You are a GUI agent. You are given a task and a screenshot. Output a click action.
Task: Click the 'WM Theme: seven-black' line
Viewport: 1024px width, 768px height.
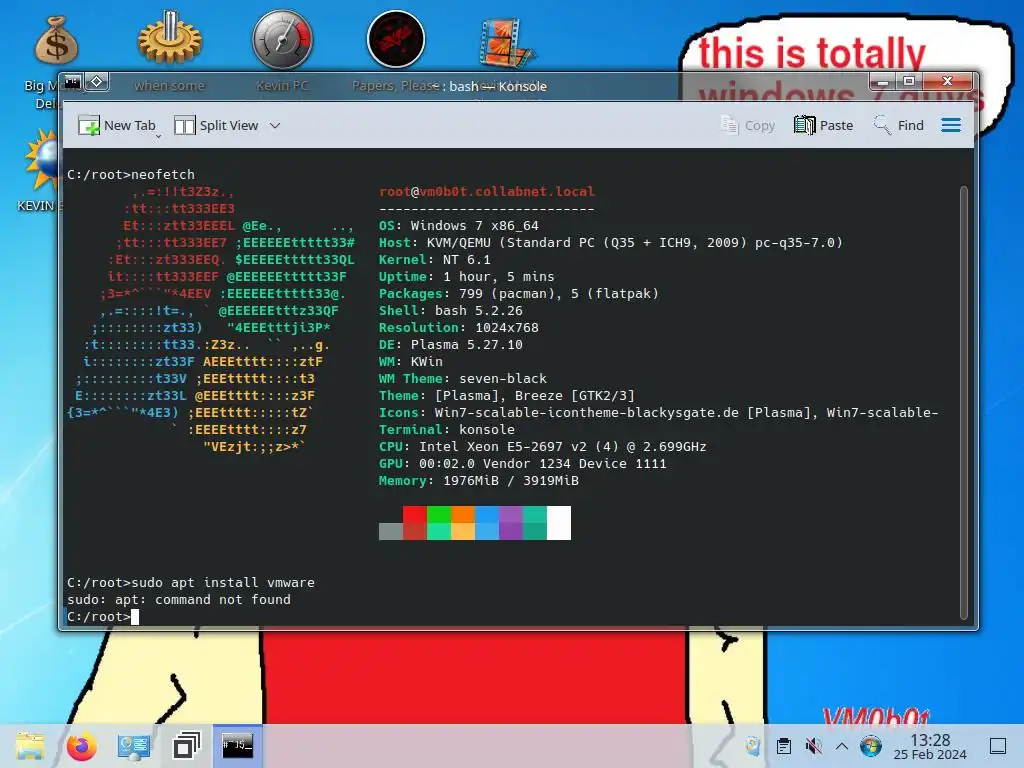click(462, 378)
